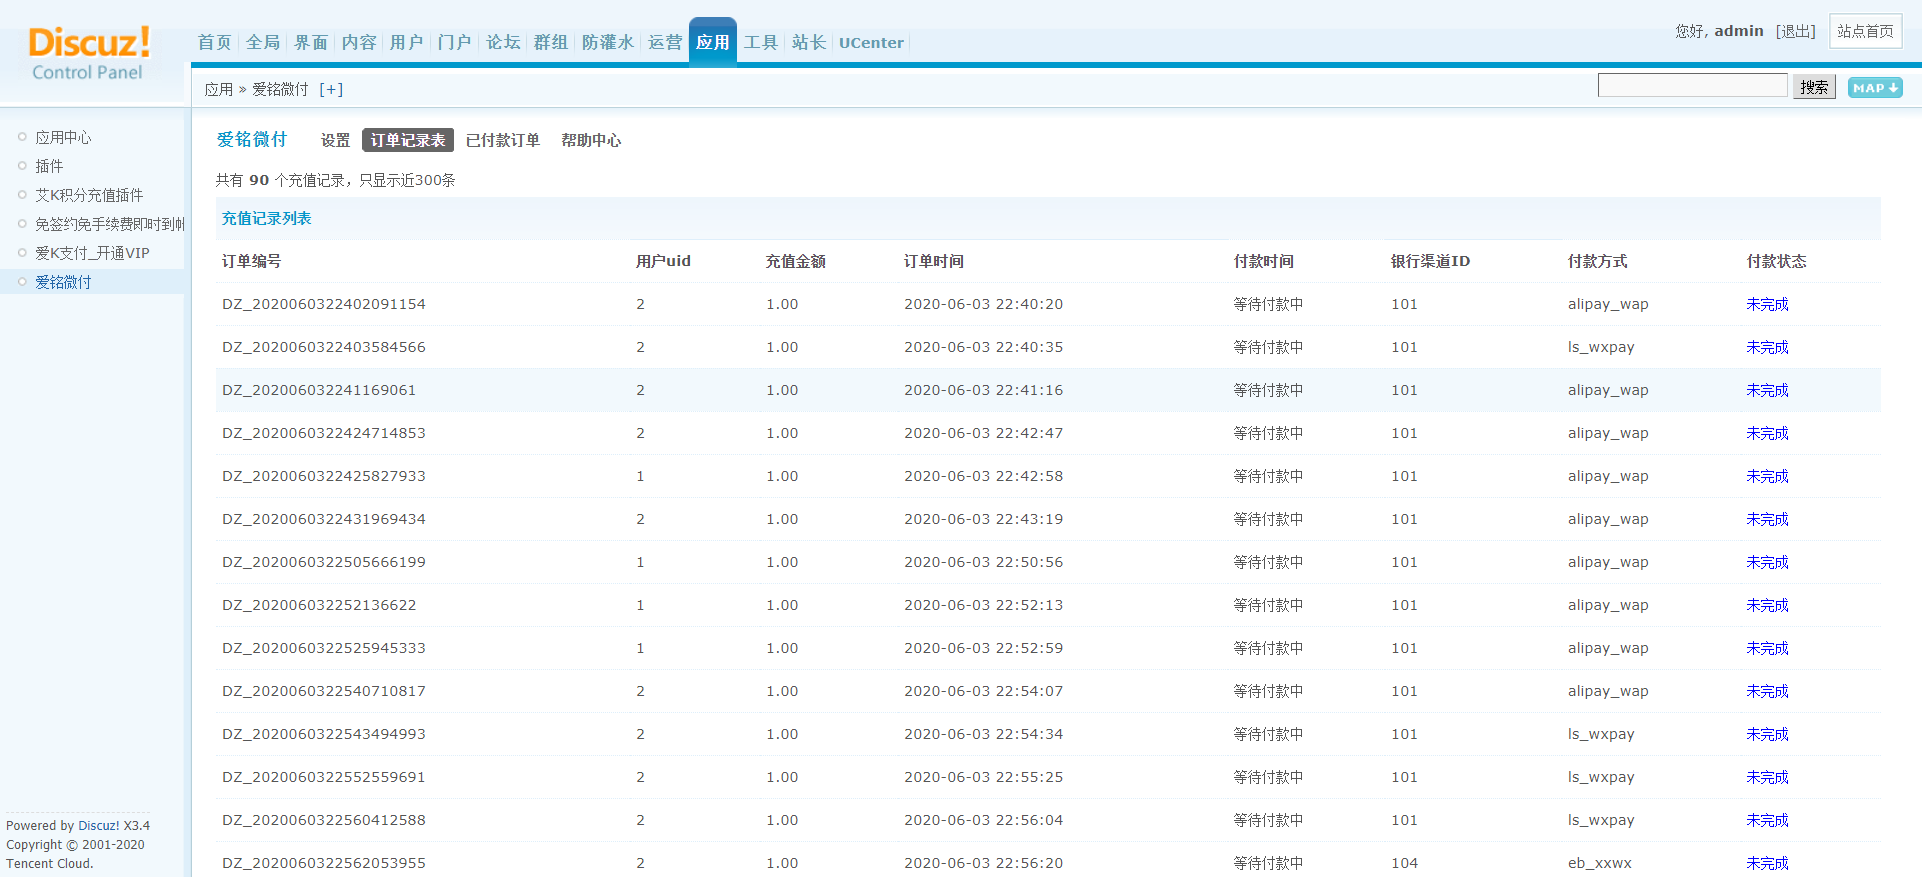1922x877 pixels.
Task: Open the 帮助中心 tab
Action: [591, 140]
